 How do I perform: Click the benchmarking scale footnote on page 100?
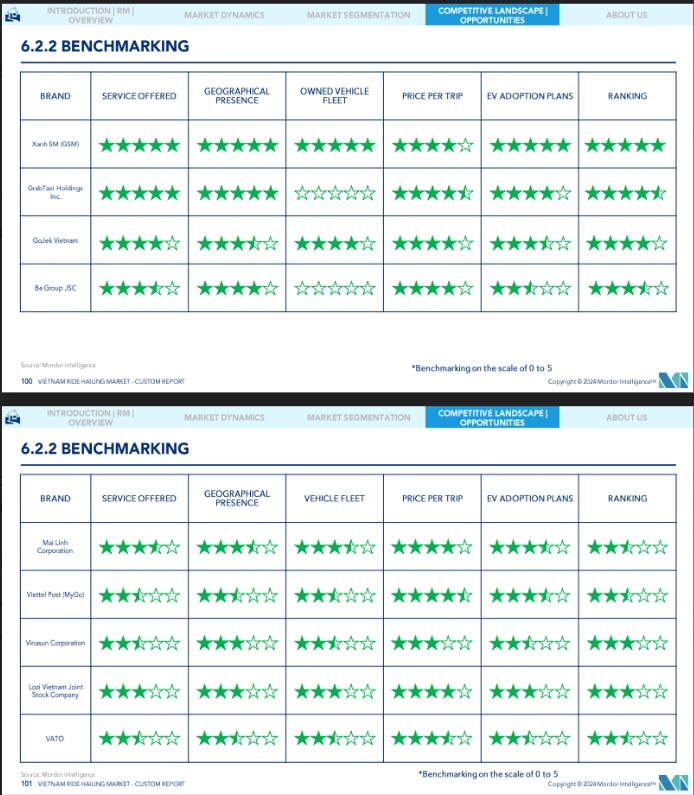pos(482,369)
